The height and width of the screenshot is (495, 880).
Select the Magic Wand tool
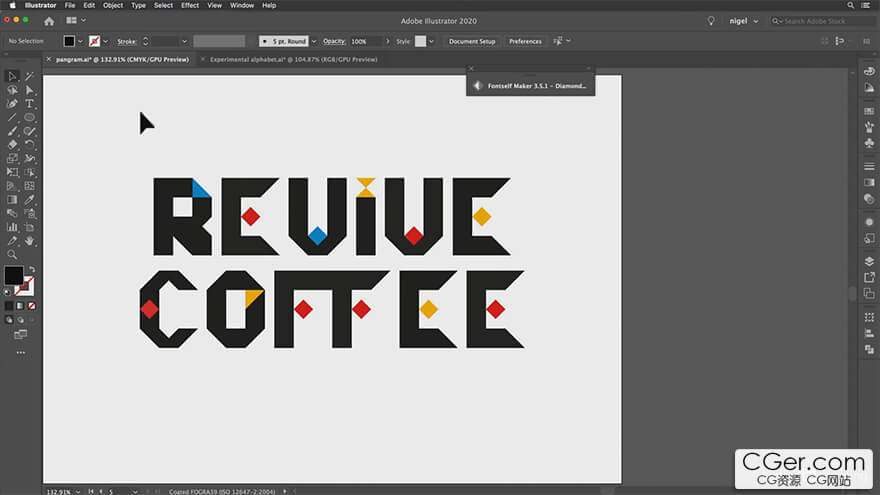click(29, 76)
